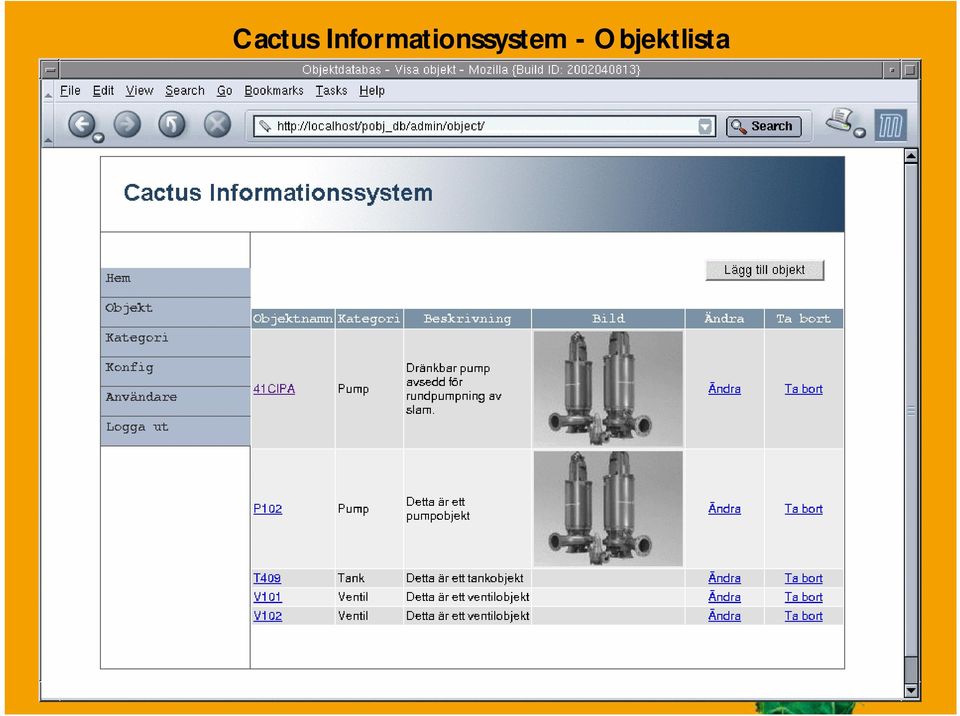The height and width of the screenshot is (716, 960).
Task: Click the Cactus Informationssystem banner heading
Action: [x=278, y=193]
